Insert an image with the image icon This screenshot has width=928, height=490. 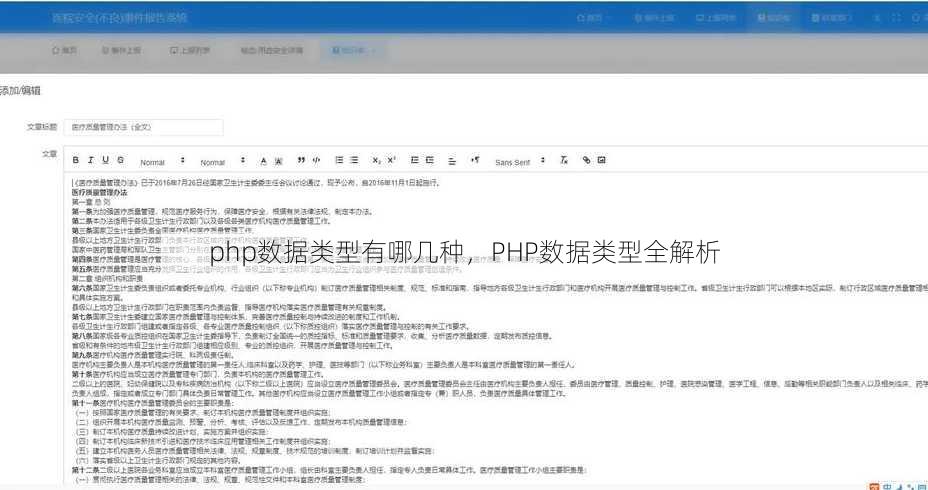(x=601, y=160)
